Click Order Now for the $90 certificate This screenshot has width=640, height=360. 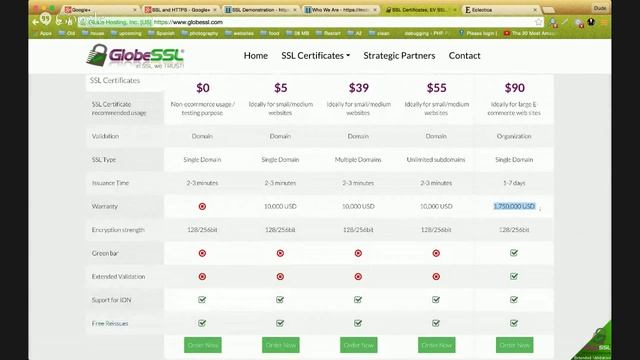(x=514, y=345)
